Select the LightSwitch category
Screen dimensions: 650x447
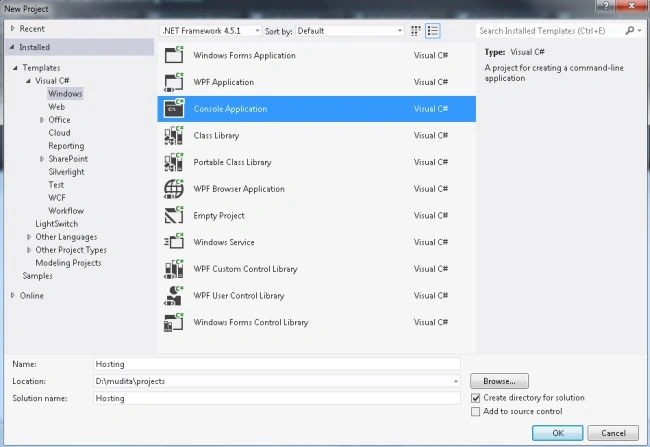(56, 224)
